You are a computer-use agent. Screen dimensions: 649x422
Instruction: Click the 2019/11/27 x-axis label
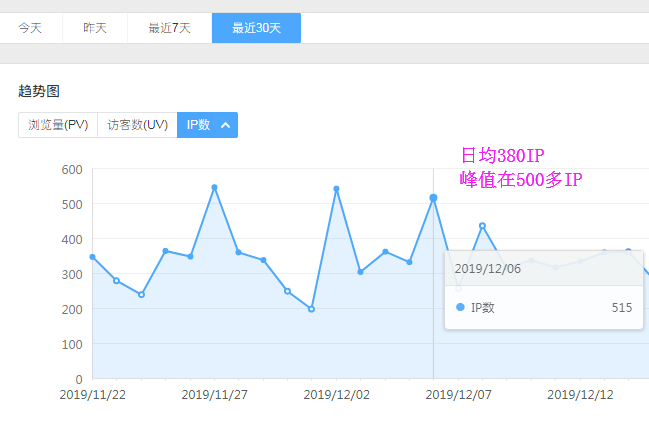214,395
